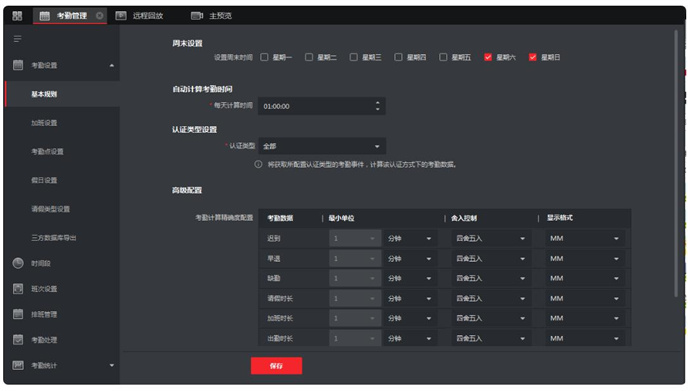Open the 迟到 row unit dropdown 分钟

point(410,238)
